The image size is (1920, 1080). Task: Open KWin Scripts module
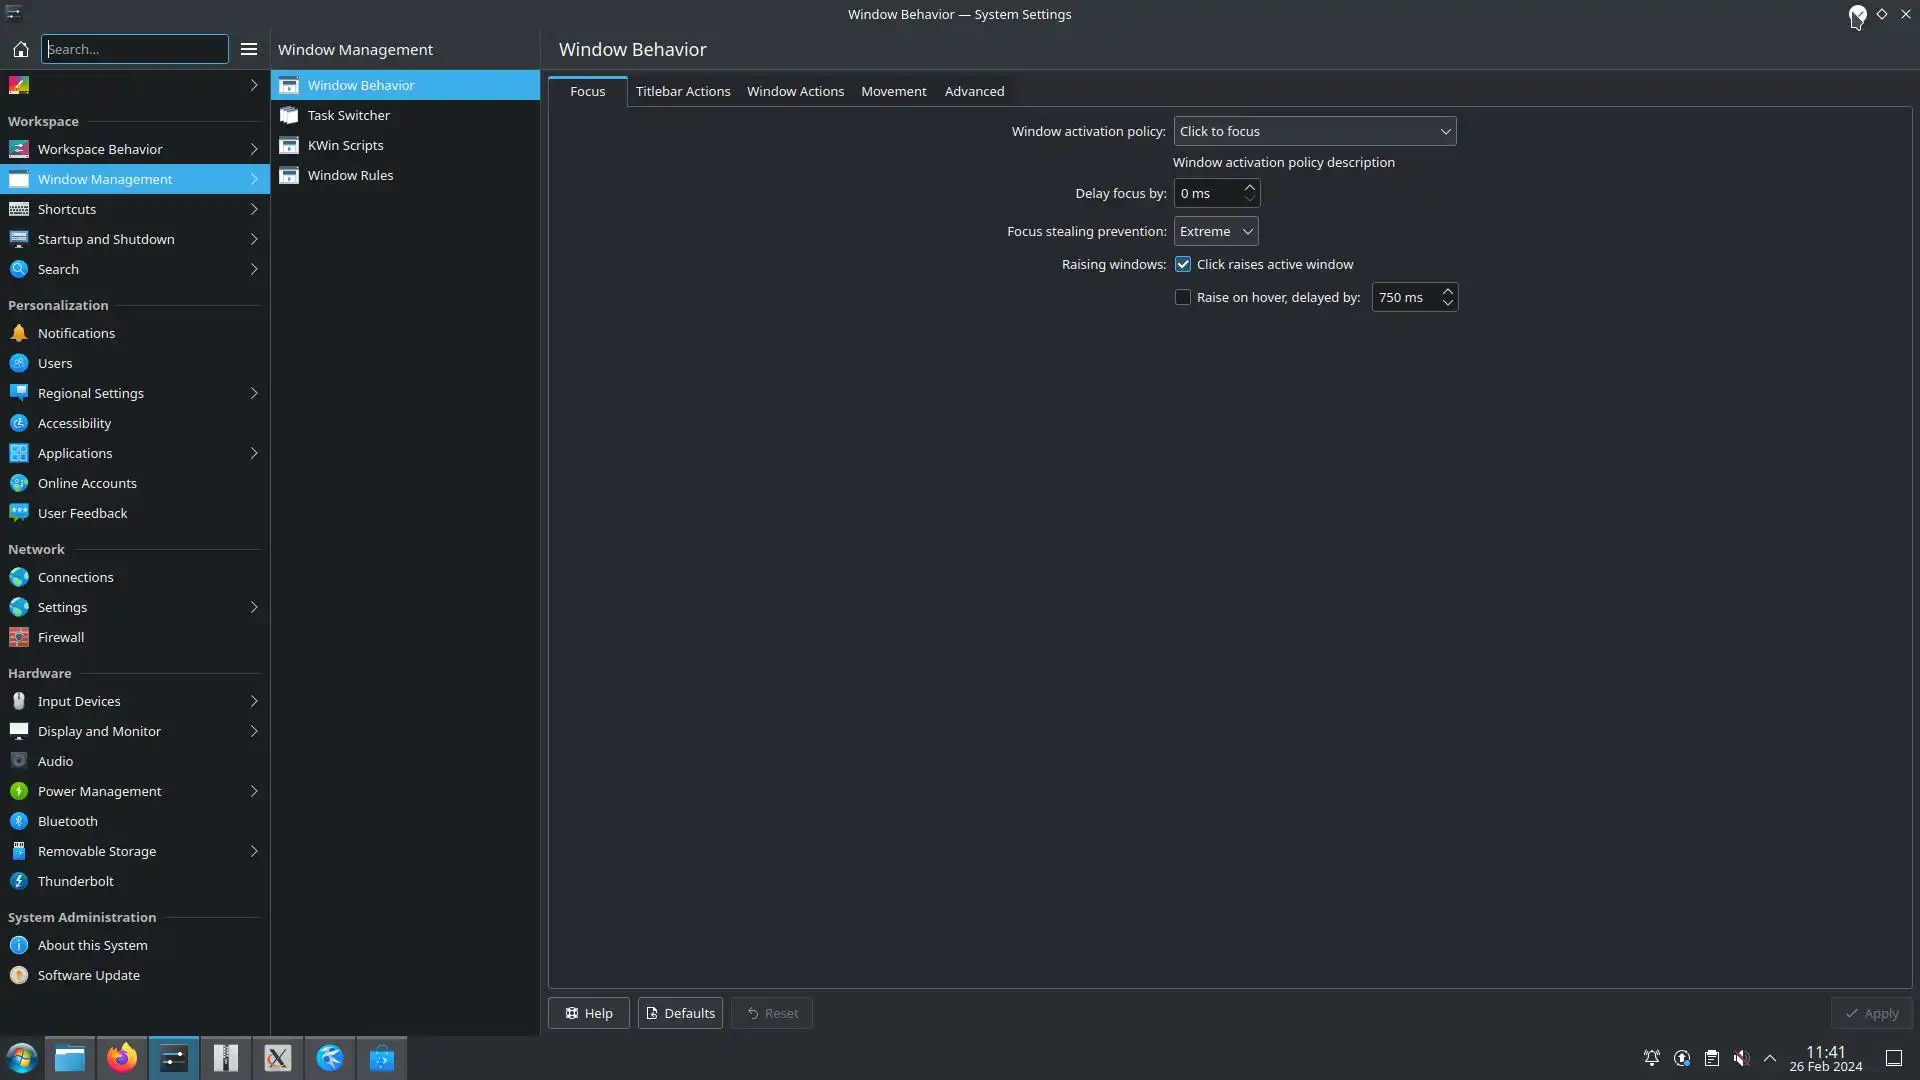(x=345, y=145)
